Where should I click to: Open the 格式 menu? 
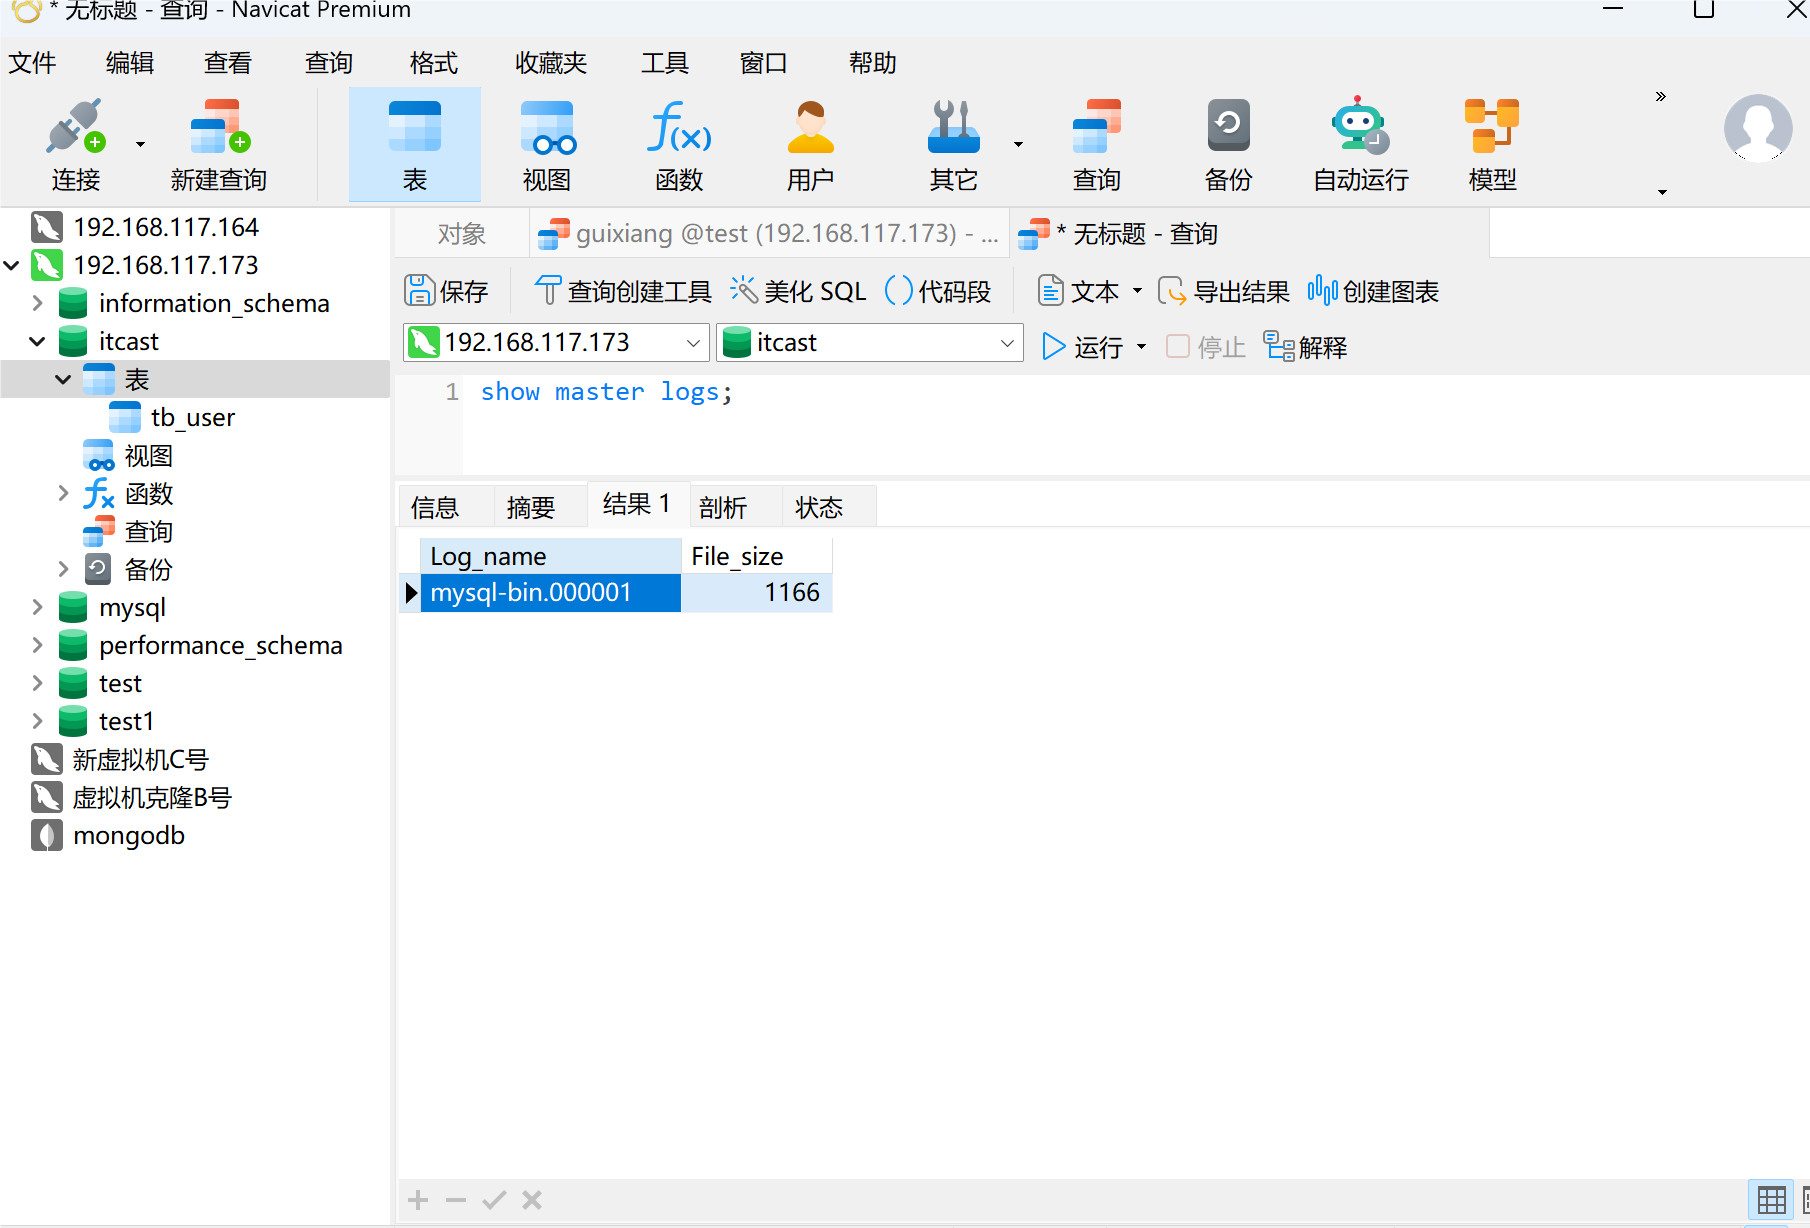pyautogui.click(x=434, y=63)
